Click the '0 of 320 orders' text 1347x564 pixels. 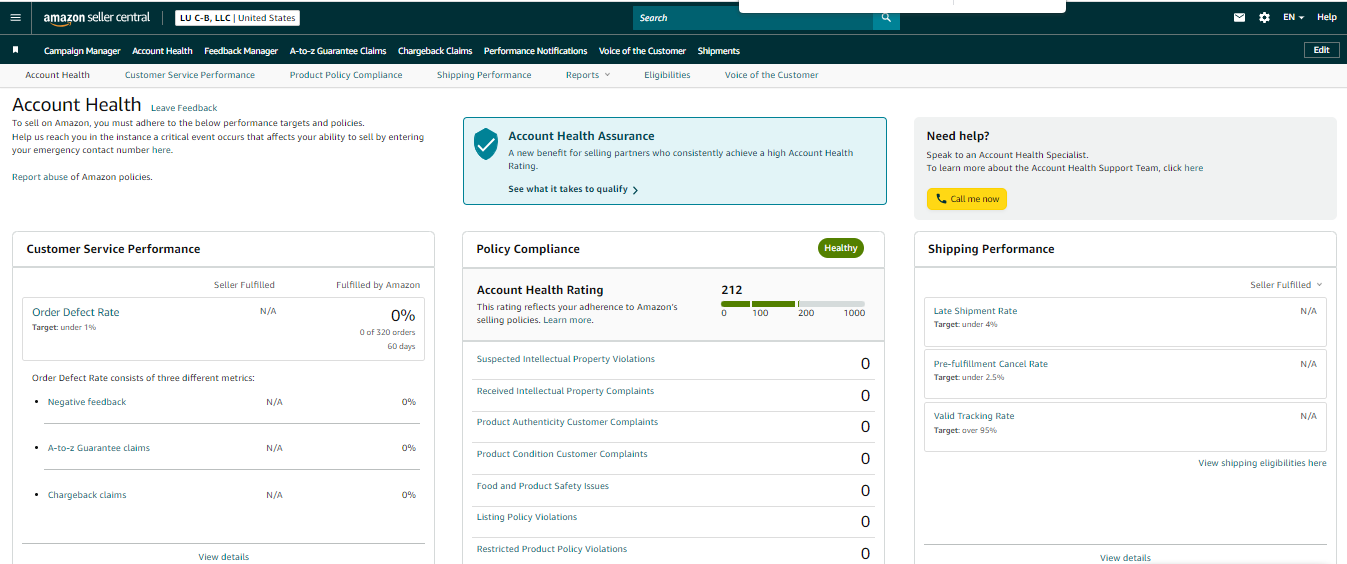[387, 332]
